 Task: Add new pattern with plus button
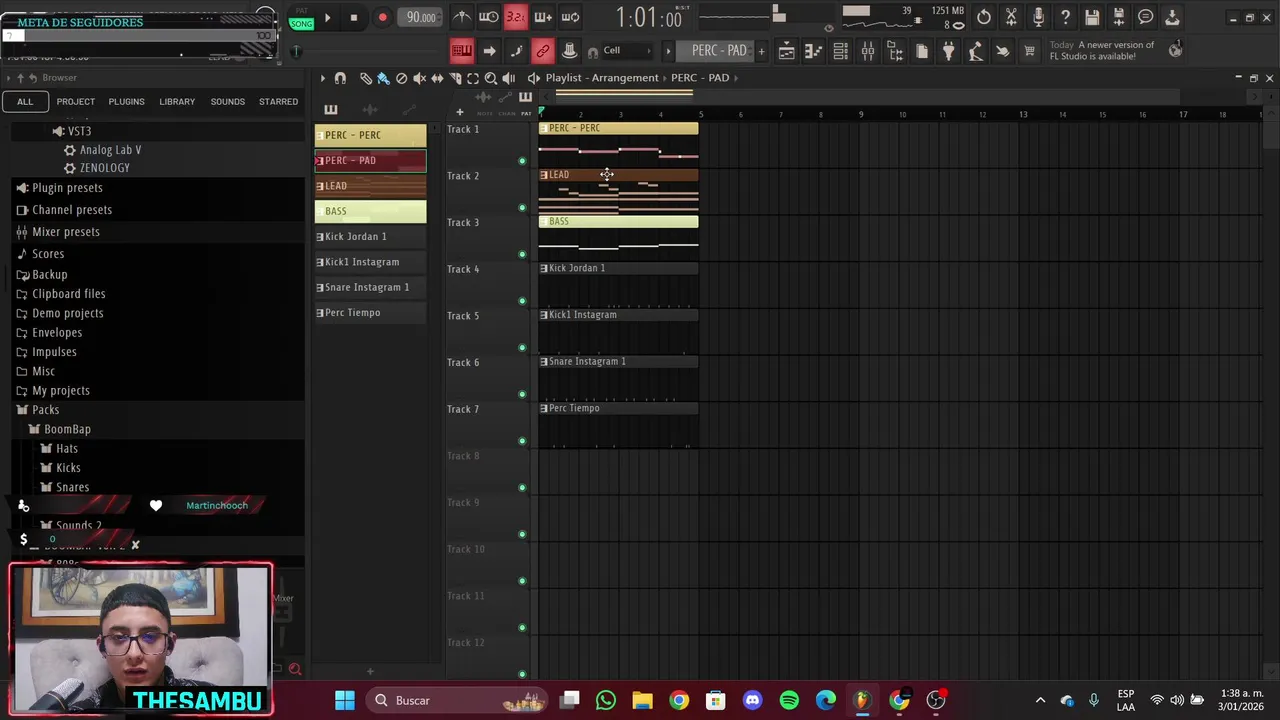761,51
